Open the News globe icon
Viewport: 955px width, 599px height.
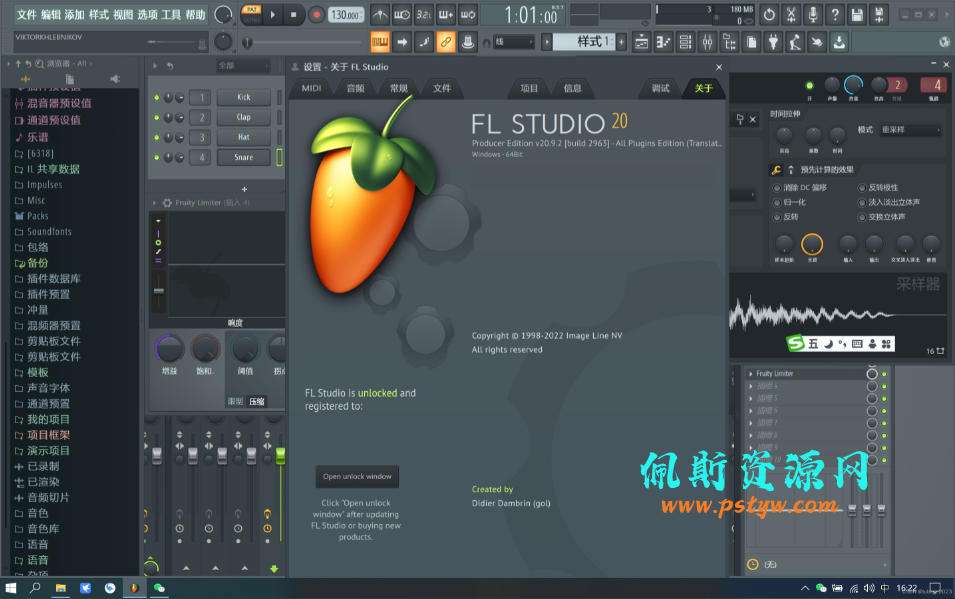coord(945,41)
